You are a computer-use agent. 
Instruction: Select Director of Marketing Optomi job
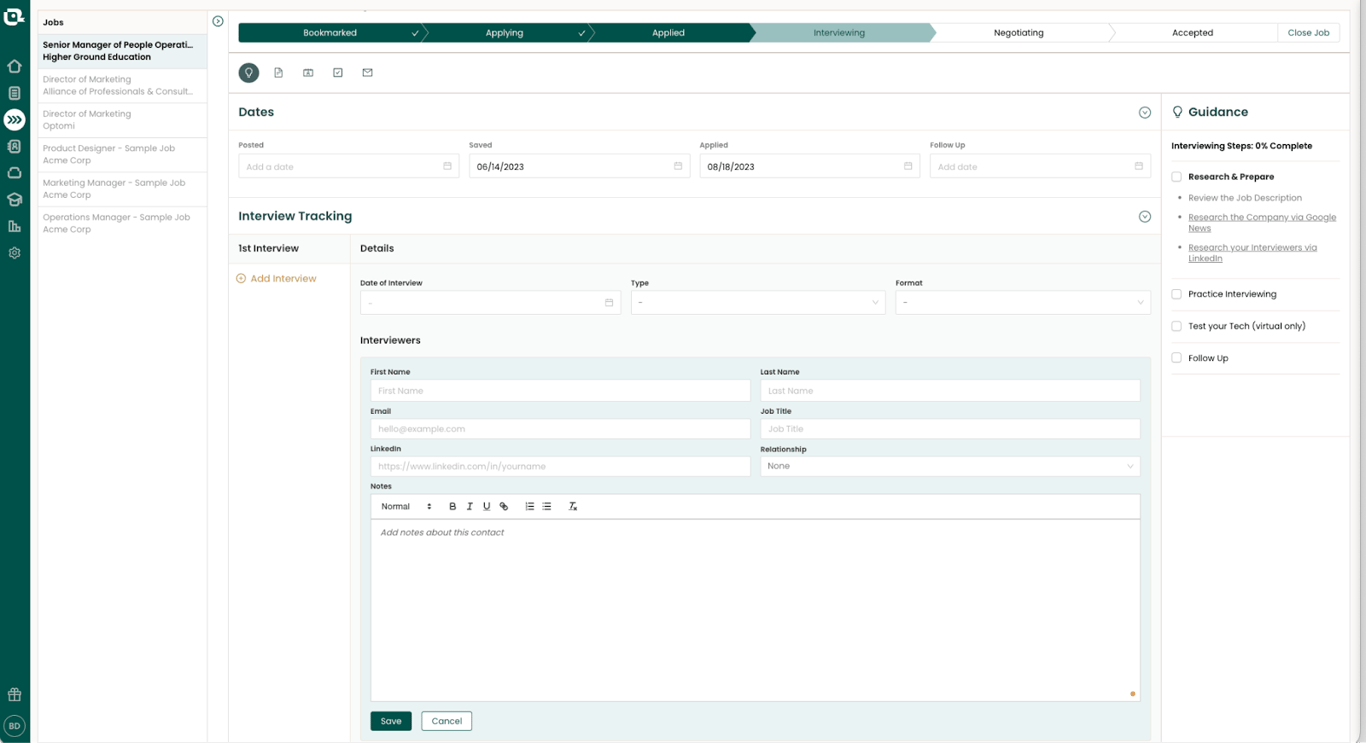[122, 120]
